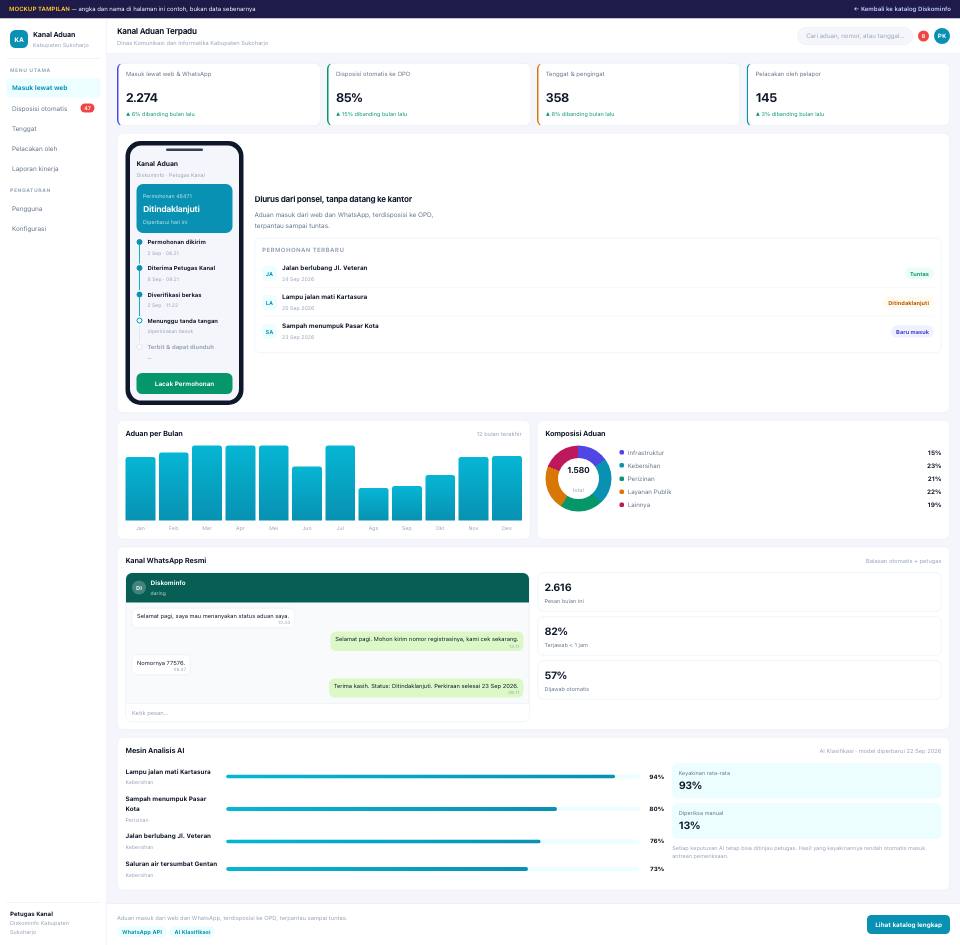This screenshot has height=945, width=960.
Task: Open the red notification badge in the header
Action: [923, 36]
